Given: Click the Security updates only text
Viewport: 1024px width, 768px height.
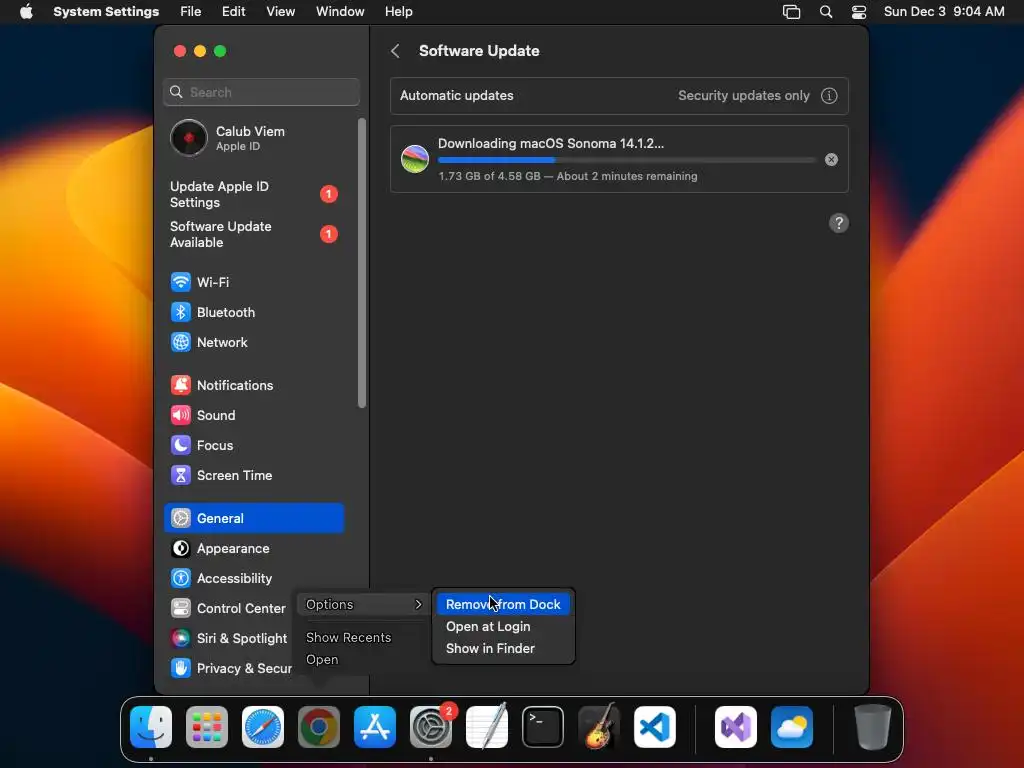Looking at the screenshot, I should pyautogui.click(x=744, y=96).
